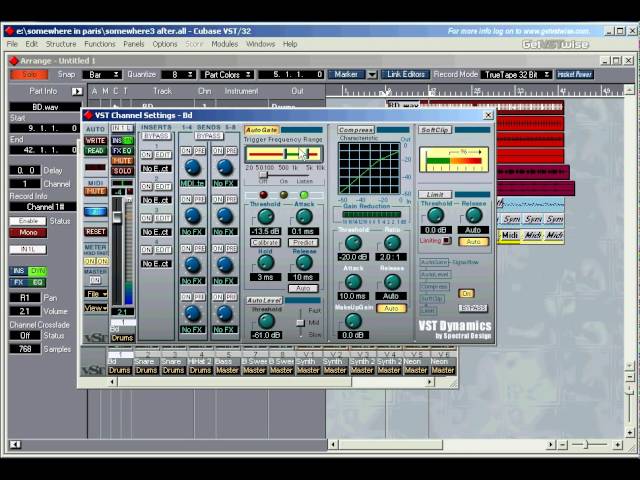The width and height of the screenshot is (640, 480).
Task: Open the File menu
Action: click(12, 44)
